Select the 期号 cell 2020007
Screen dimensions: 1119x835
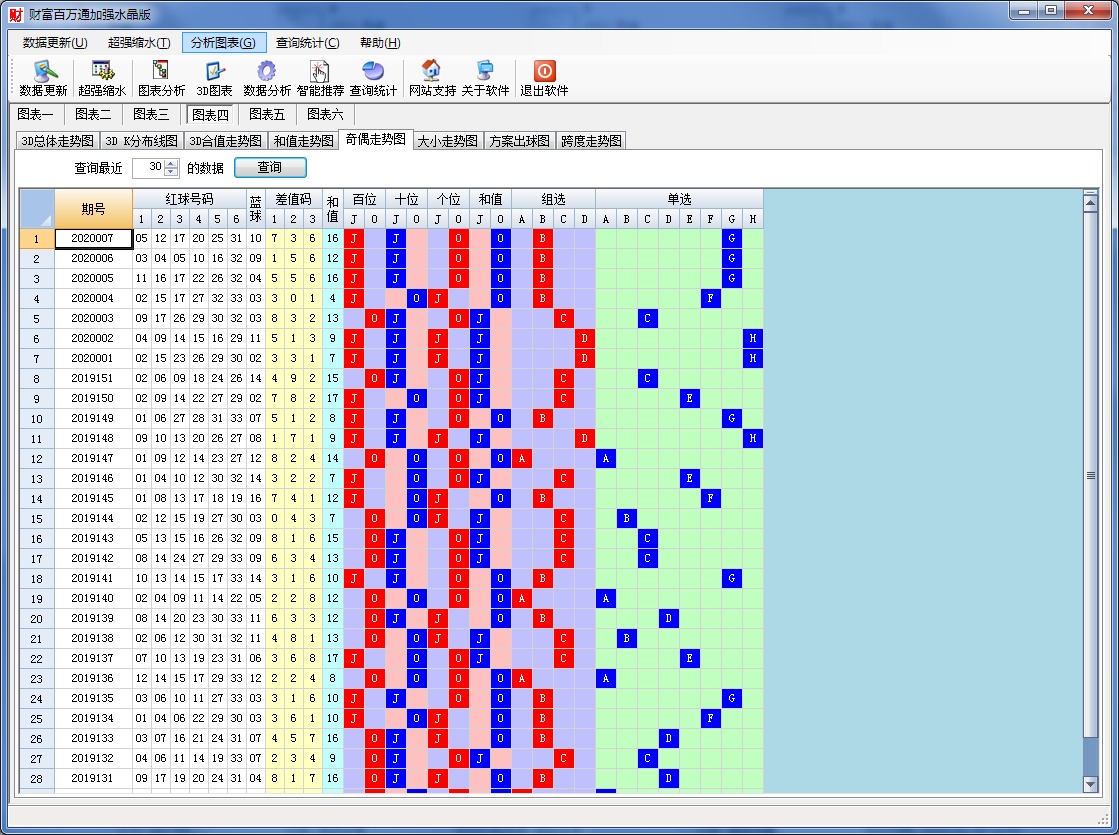pos(93,239)
